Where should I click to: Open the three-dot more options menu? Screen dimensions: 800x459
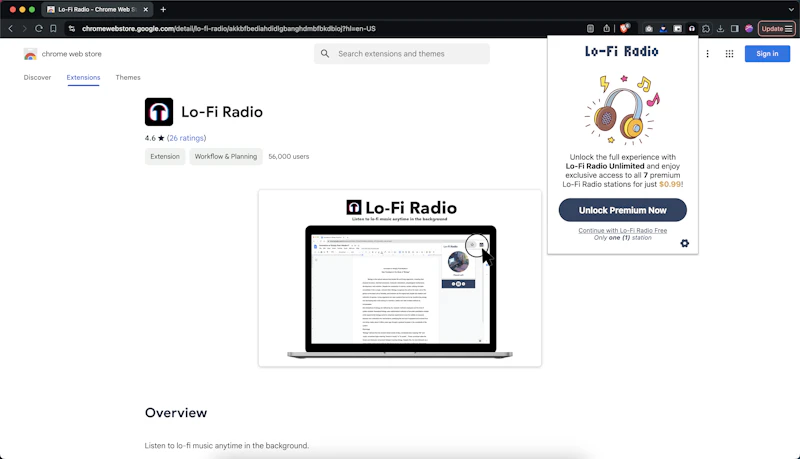point(707,54)
